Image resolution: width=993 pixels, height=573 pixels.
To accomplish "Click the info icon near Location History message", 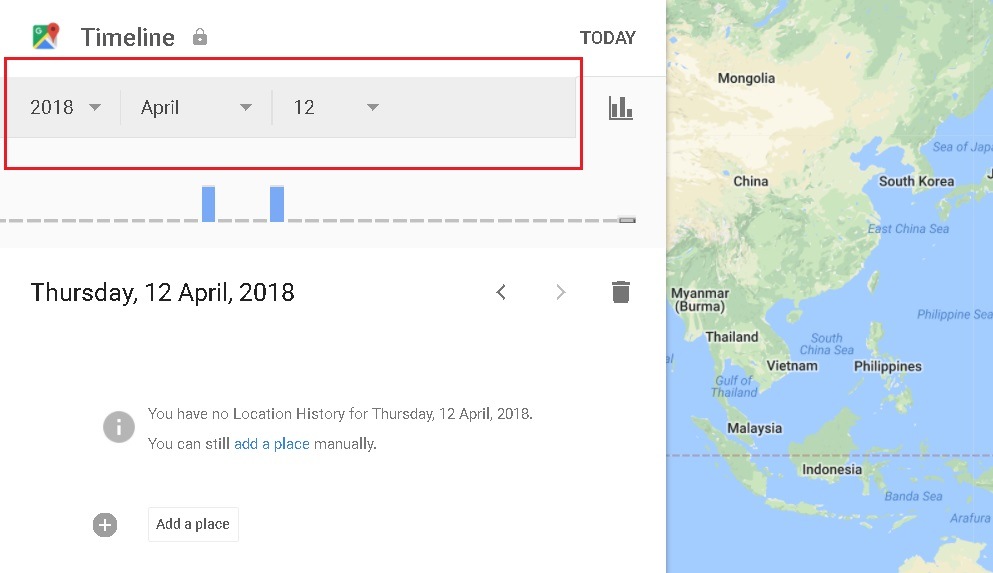I will pos(119,427).
